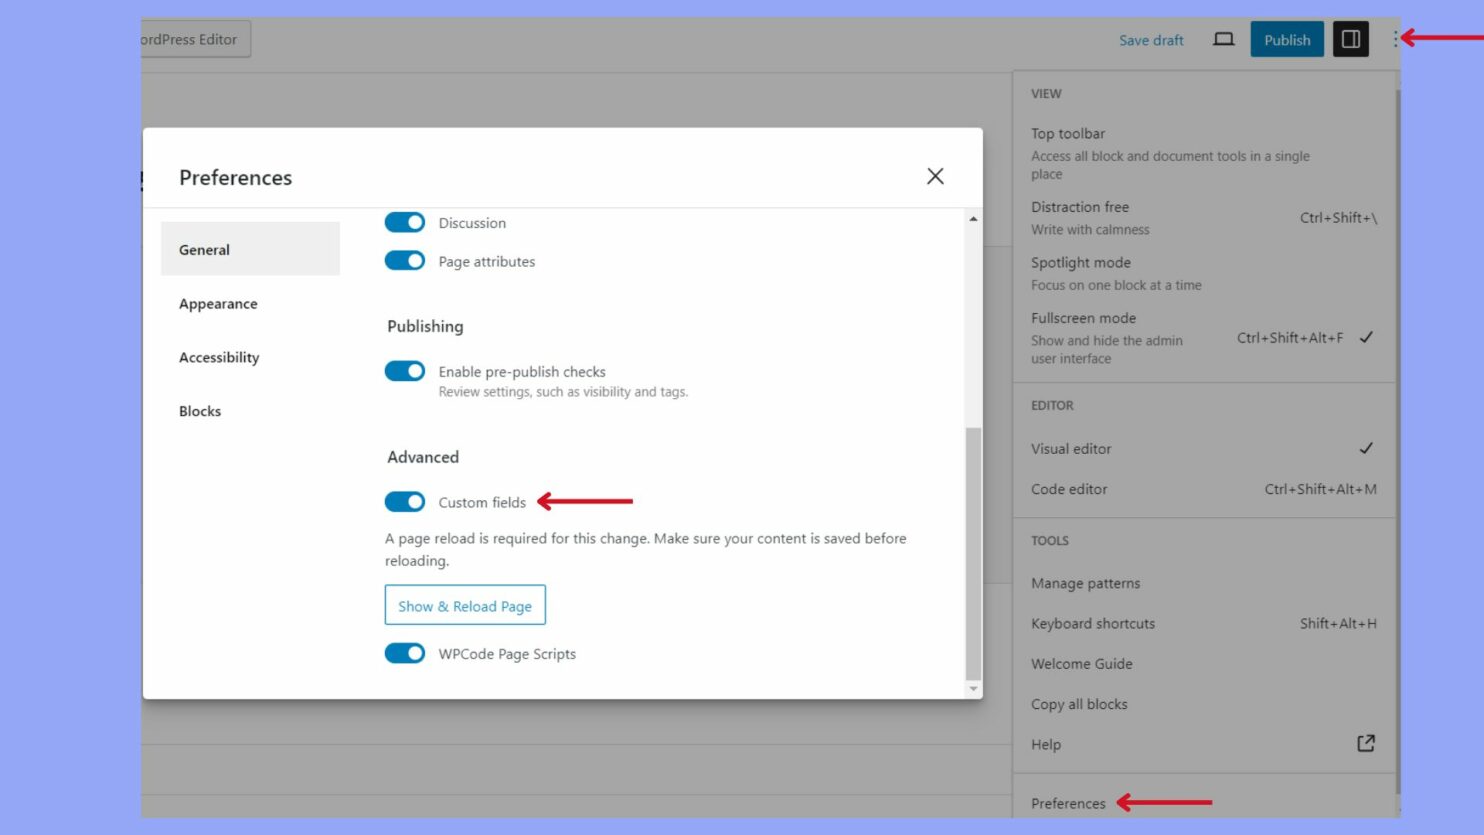The image size is (1484, 835).
Task: Click the Save draft link
Action: tap(1150, 39)
